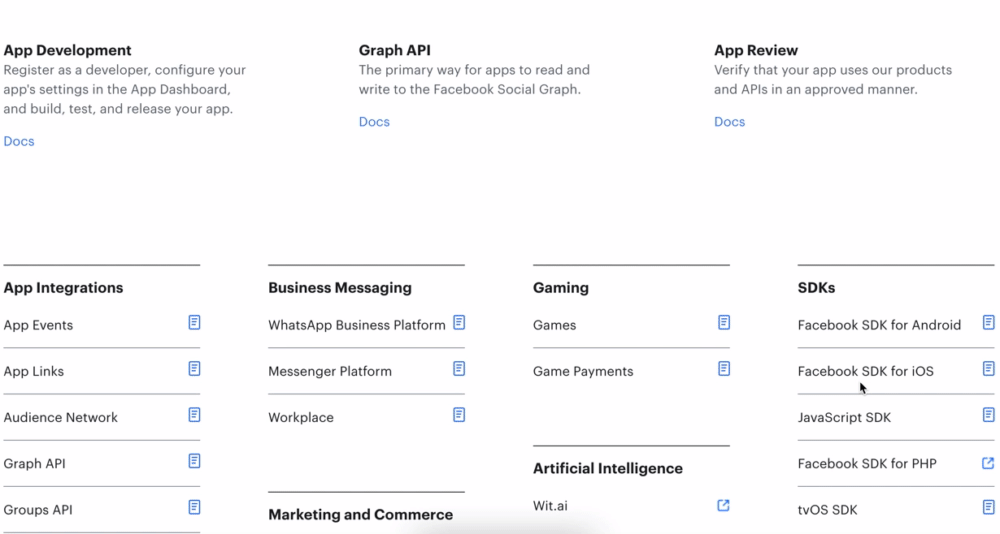Click document icon beside Game Payments
This screenshot has height=534, width=1000.
pos(724,369)
